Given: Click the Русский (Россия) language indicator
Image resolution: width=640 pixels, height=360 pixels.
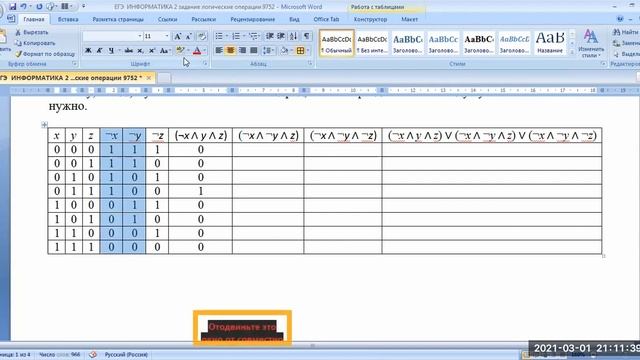Looking at the screenshot, I should coord(126,355).
